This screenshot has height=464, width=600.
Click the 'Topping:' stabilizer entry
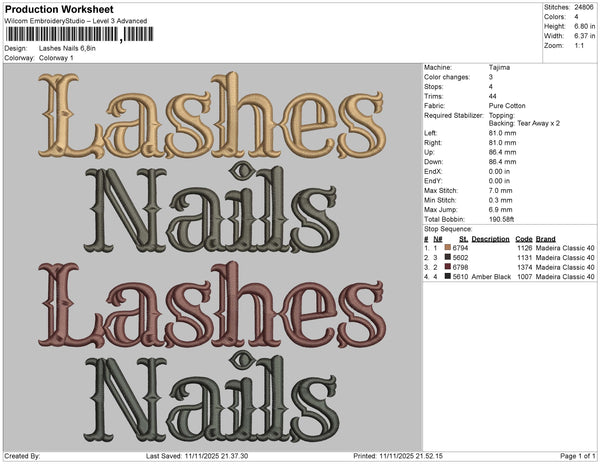point(502,115)
